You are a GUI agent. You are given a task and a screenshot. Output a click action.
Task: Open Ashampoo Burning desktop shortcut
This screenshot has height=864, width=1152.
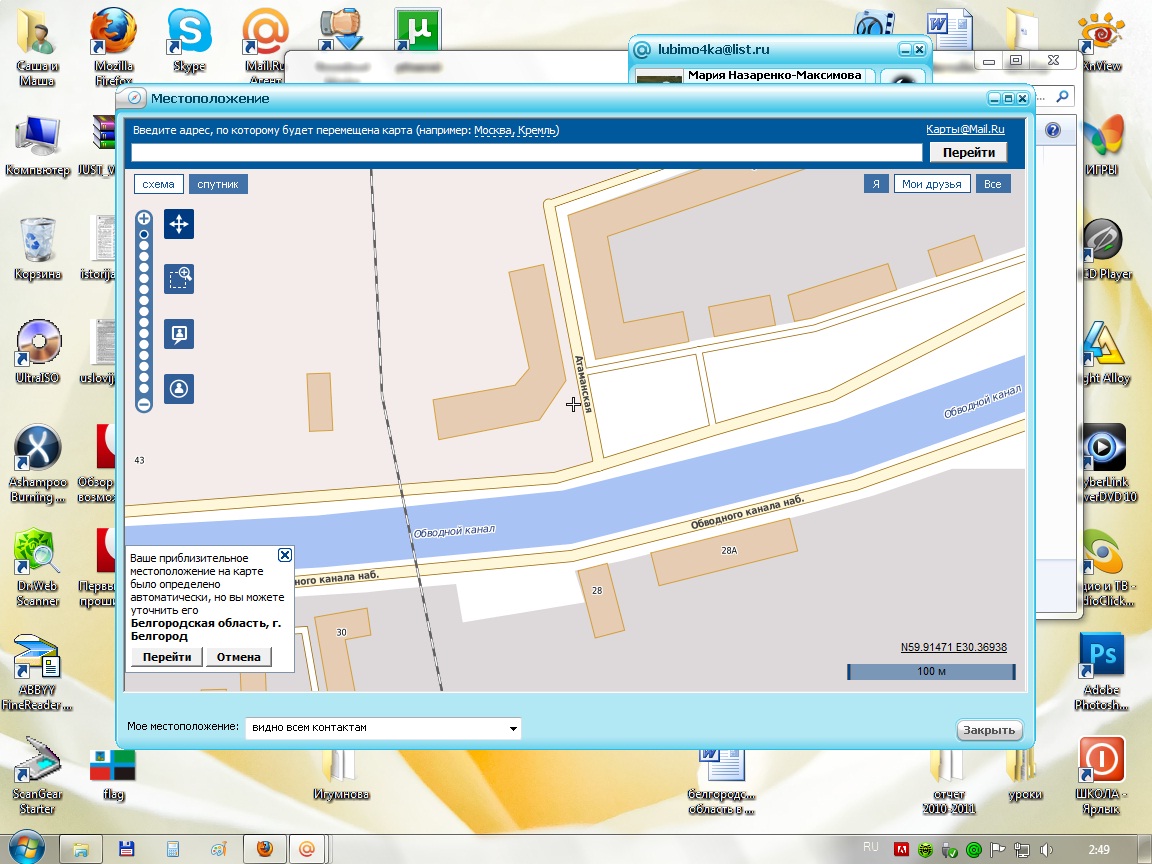[x=37, y=463]
